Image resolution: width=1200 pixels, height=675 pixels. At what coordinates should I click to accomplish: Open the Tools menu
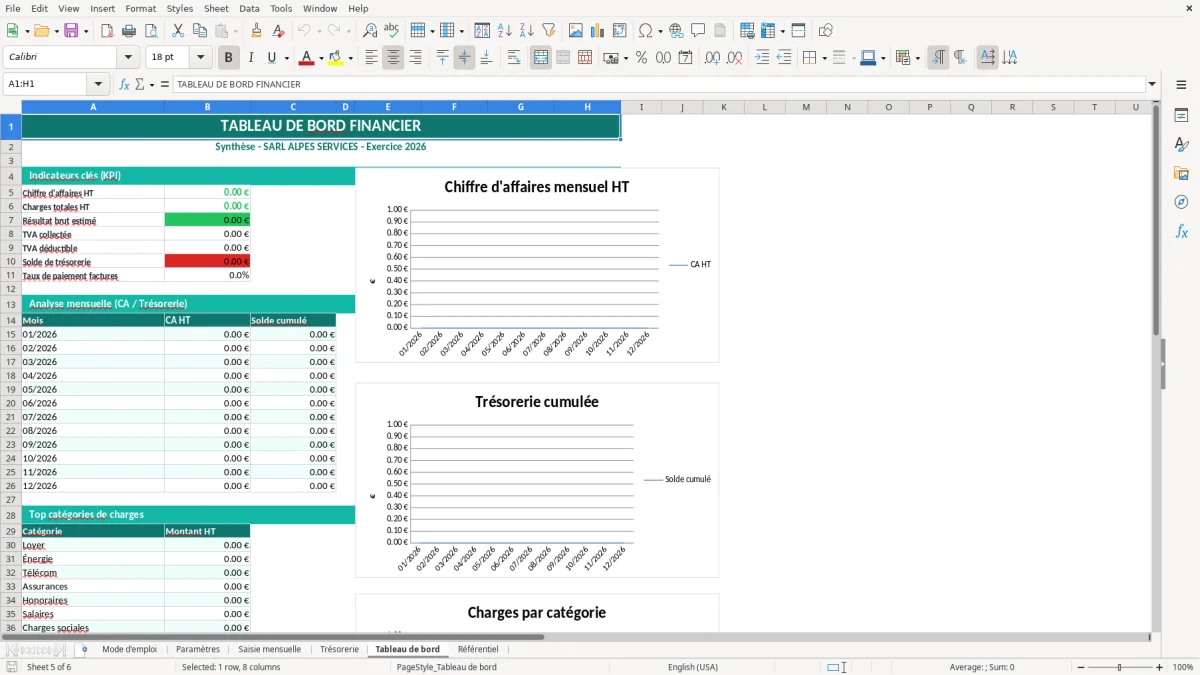(x=281, y=8)
